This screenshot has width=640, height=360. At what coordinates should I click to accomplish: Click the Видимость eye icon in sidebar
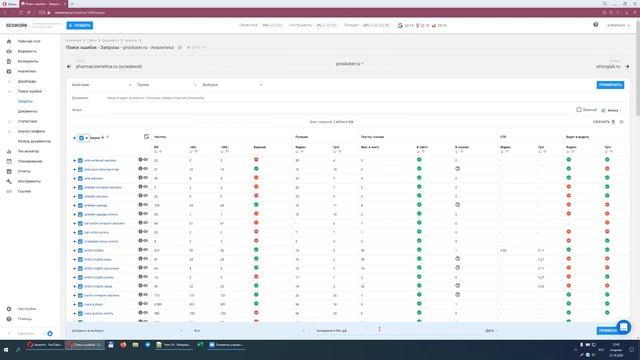tap(9, 51)
